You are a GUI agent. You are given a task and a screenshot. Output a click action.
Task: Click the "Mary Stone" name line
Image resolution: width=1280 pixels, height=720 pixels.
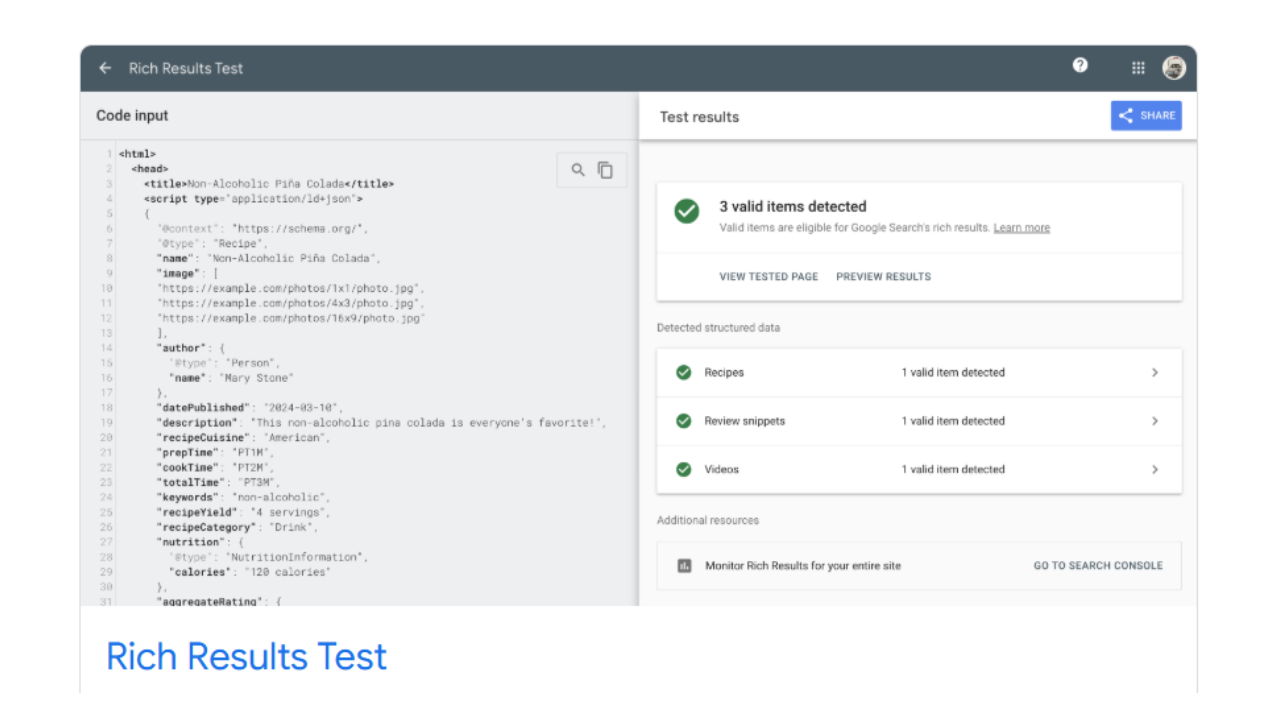[231, 378]
